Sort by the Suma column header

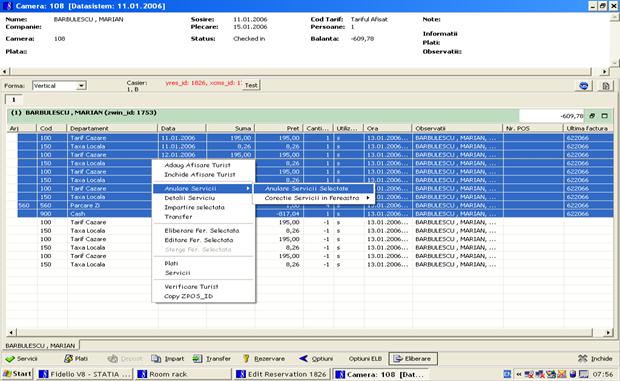point(231,128)
